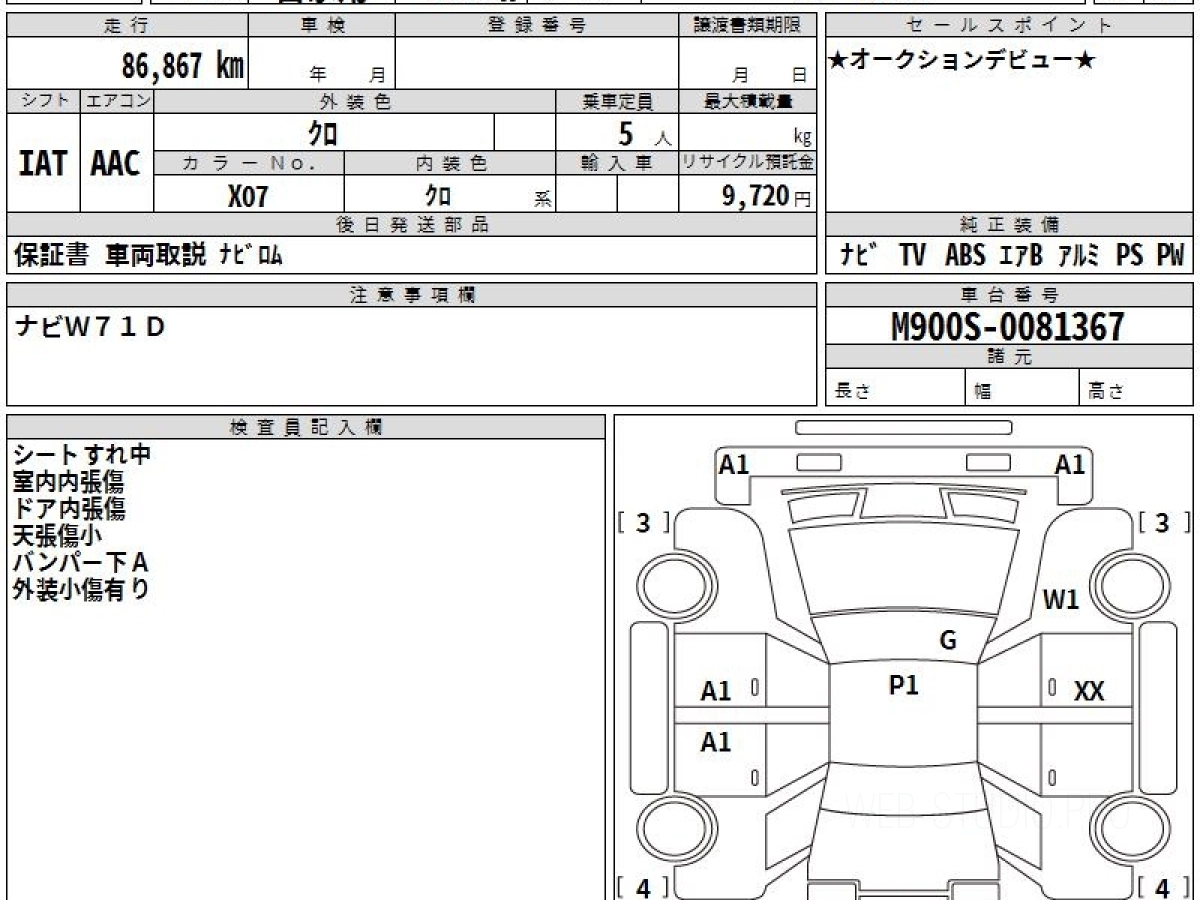Click the 譲渡書類期限 header cell
Viewport: 1200px width, 900px height.
point(748,26)
